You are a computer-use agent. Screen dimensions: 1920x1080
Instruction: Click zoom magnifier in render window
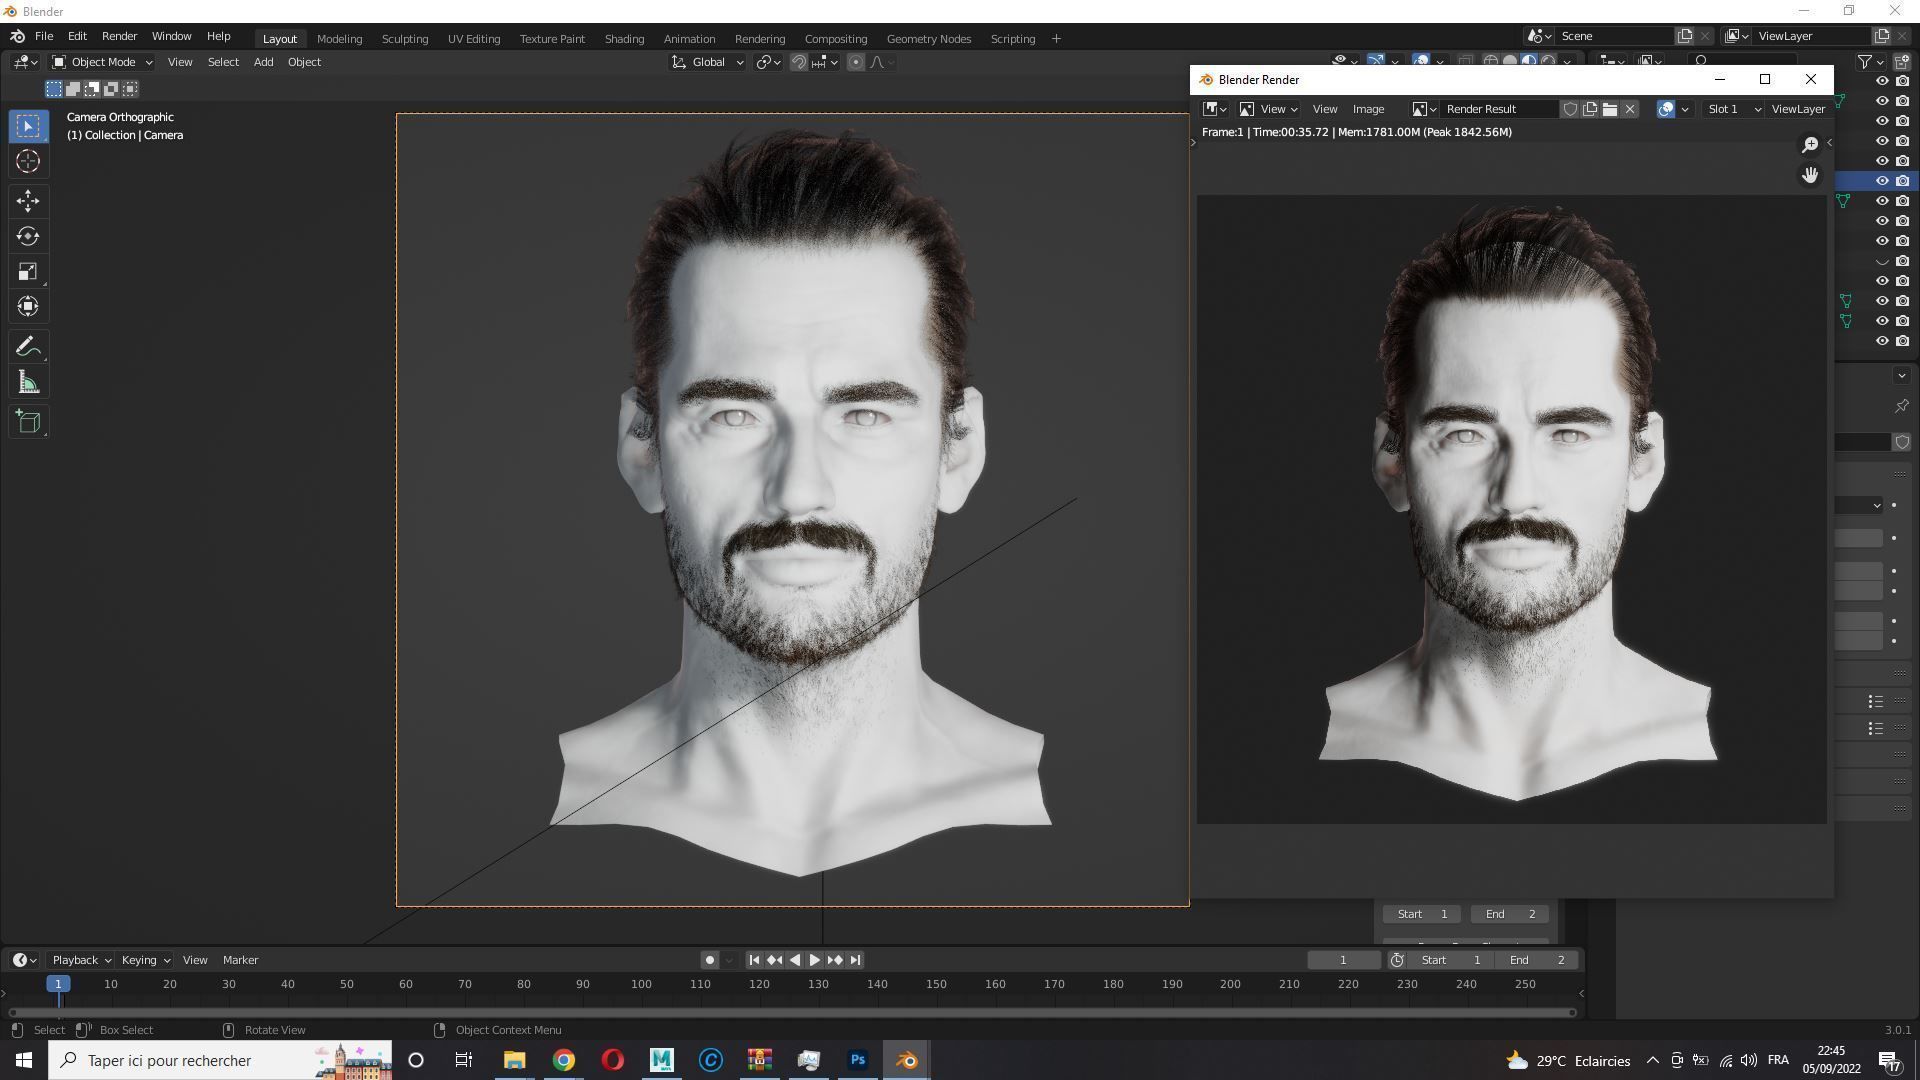point(1809,145)
